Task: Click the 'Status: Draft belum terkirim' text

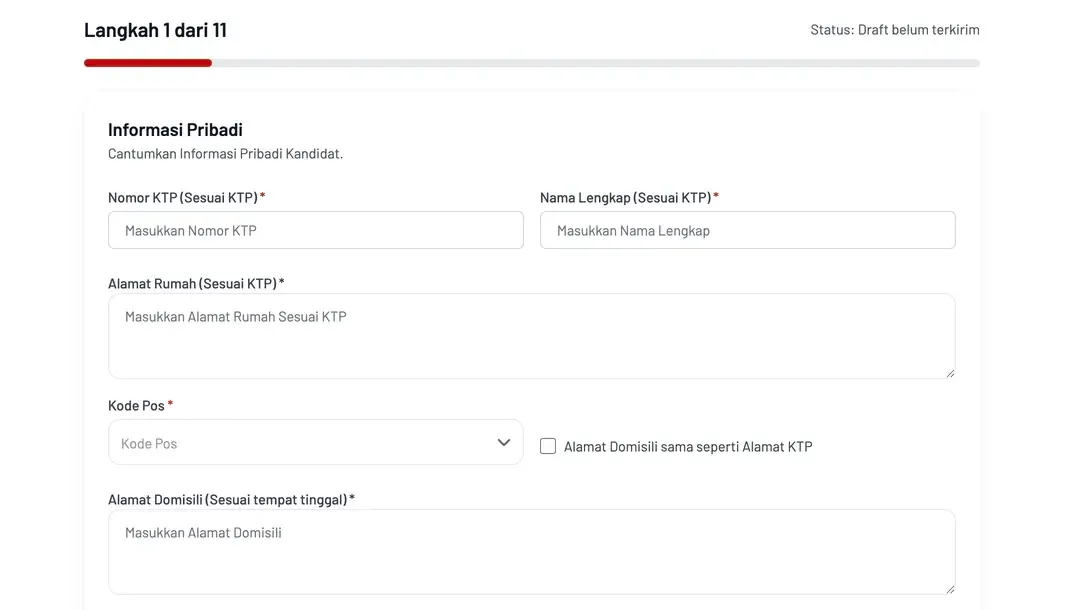Action: coord(894,30)
